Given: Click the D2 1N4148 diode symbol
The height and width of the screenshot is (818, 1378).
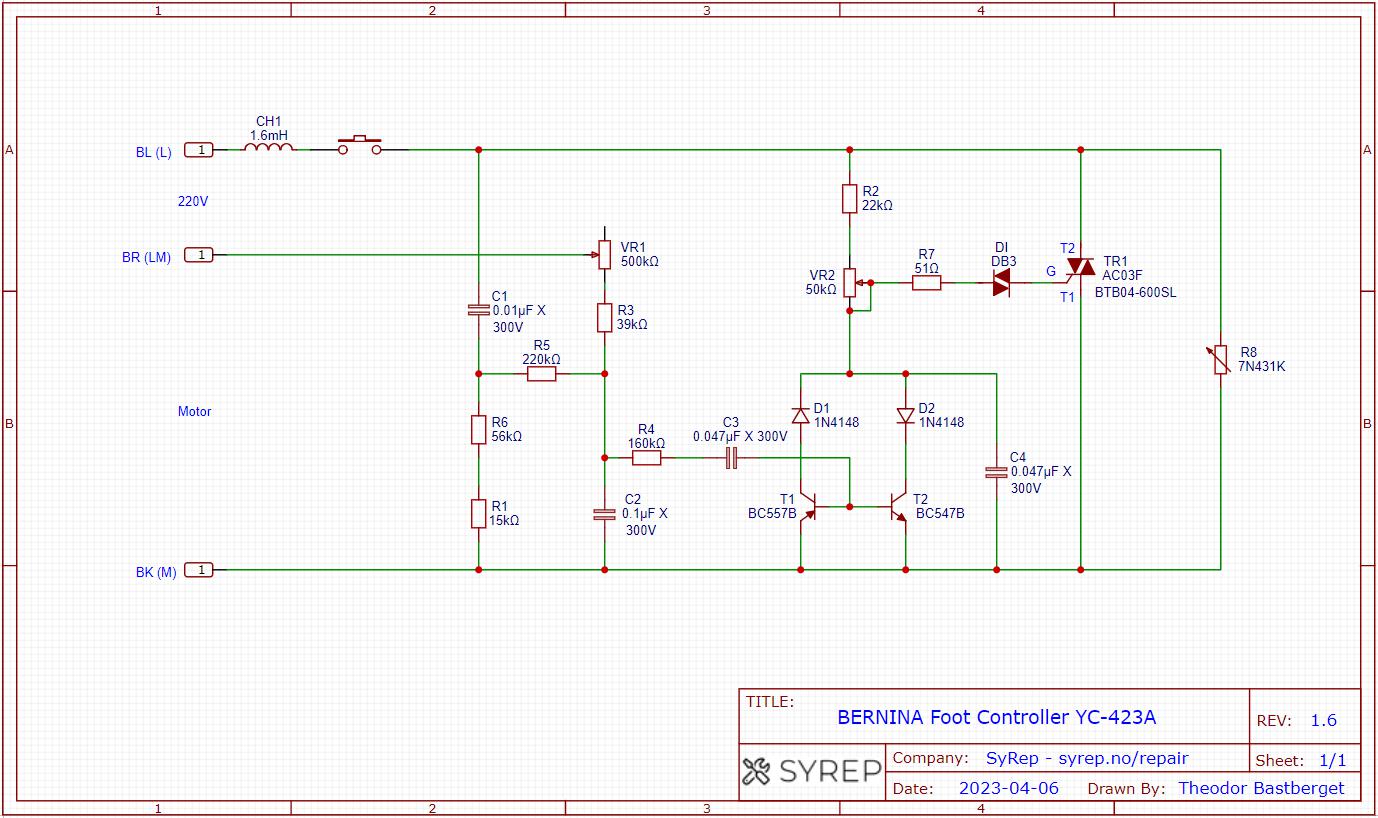Looking at the screenshot, I should click(x=906, y=415).
